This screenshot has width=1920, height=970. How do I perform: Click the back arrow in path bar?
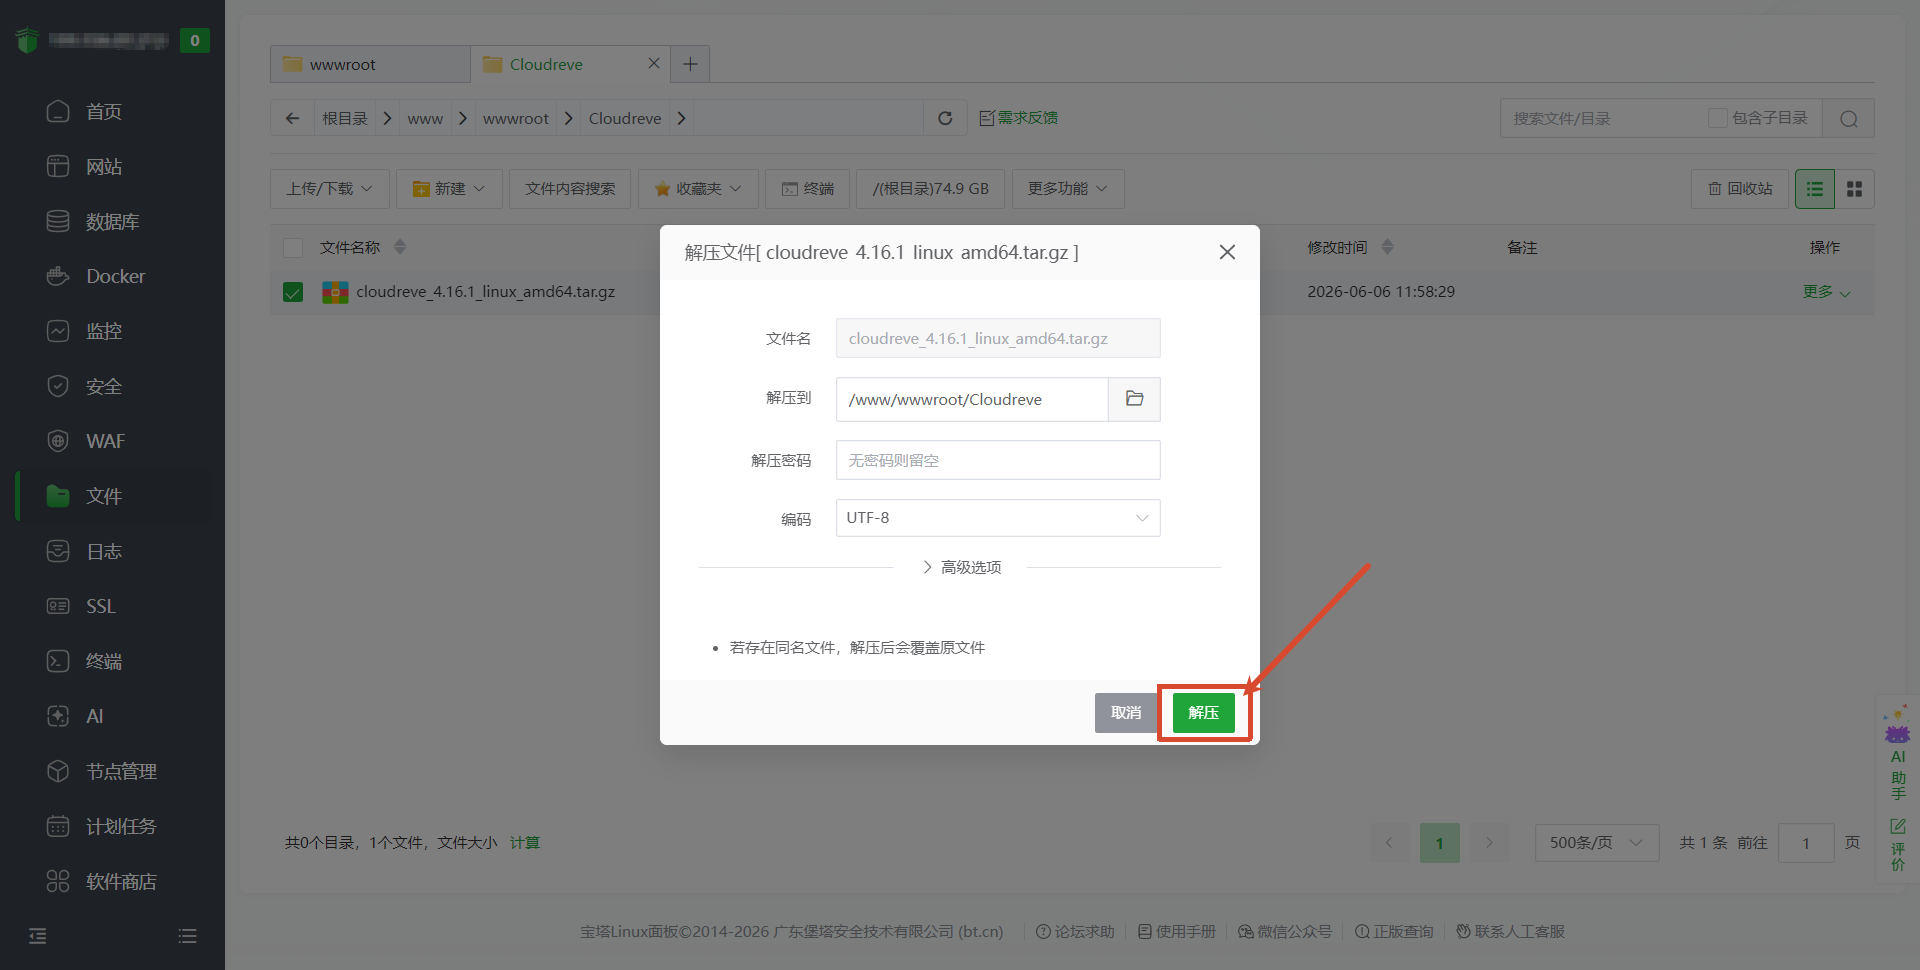pos(292,118)
